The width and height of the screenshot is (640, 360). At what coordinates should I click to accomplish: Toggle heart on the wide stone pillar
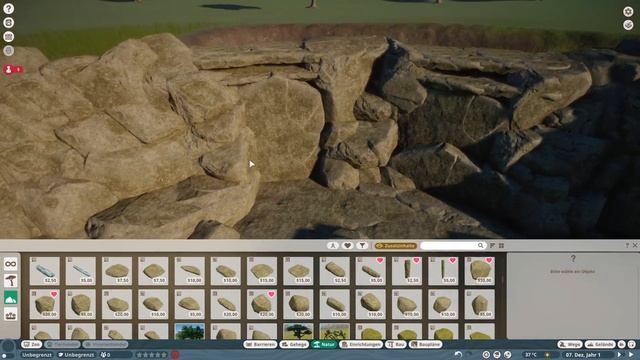click(x=416, y=260)
